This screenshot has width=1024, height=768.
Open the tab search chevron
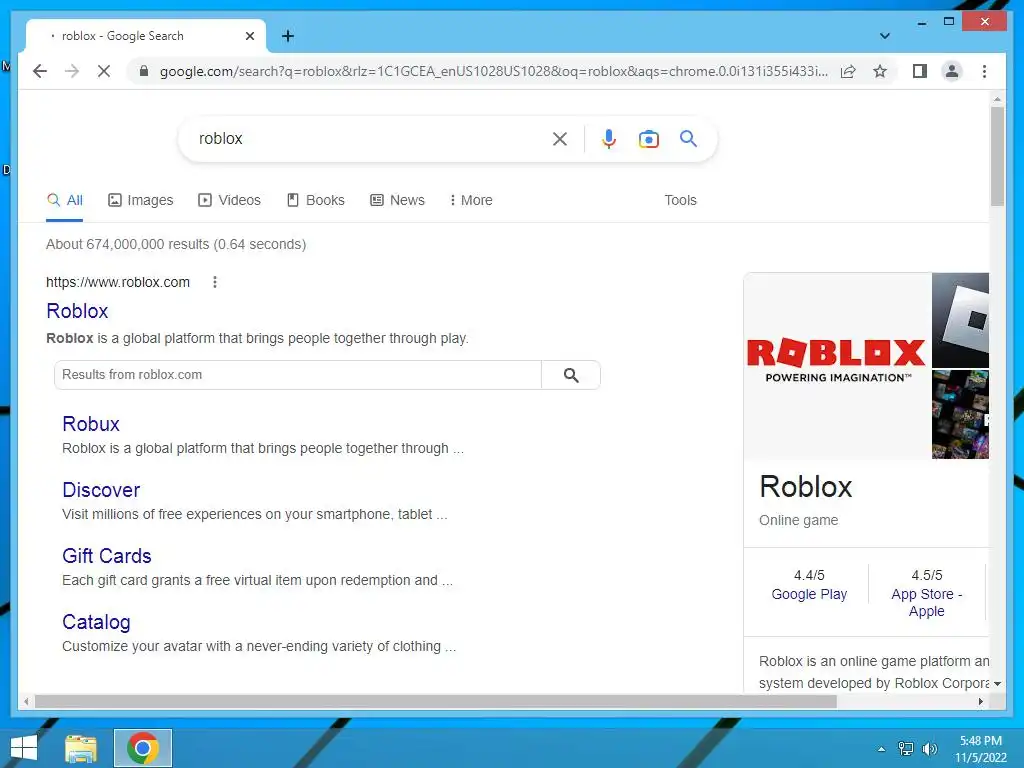point(884,36)
